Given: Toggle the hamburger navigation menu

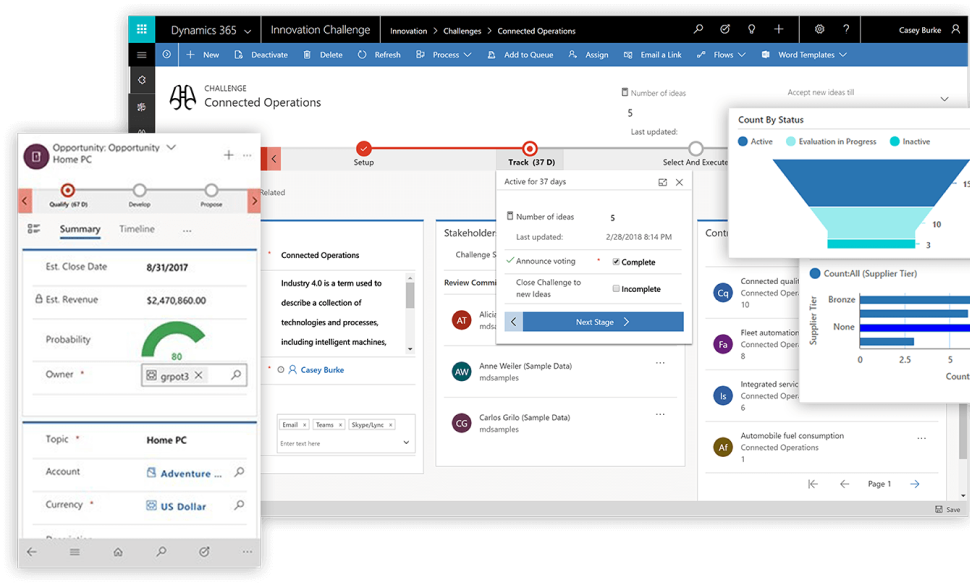Looking at the screenshot, I should 142,54.
